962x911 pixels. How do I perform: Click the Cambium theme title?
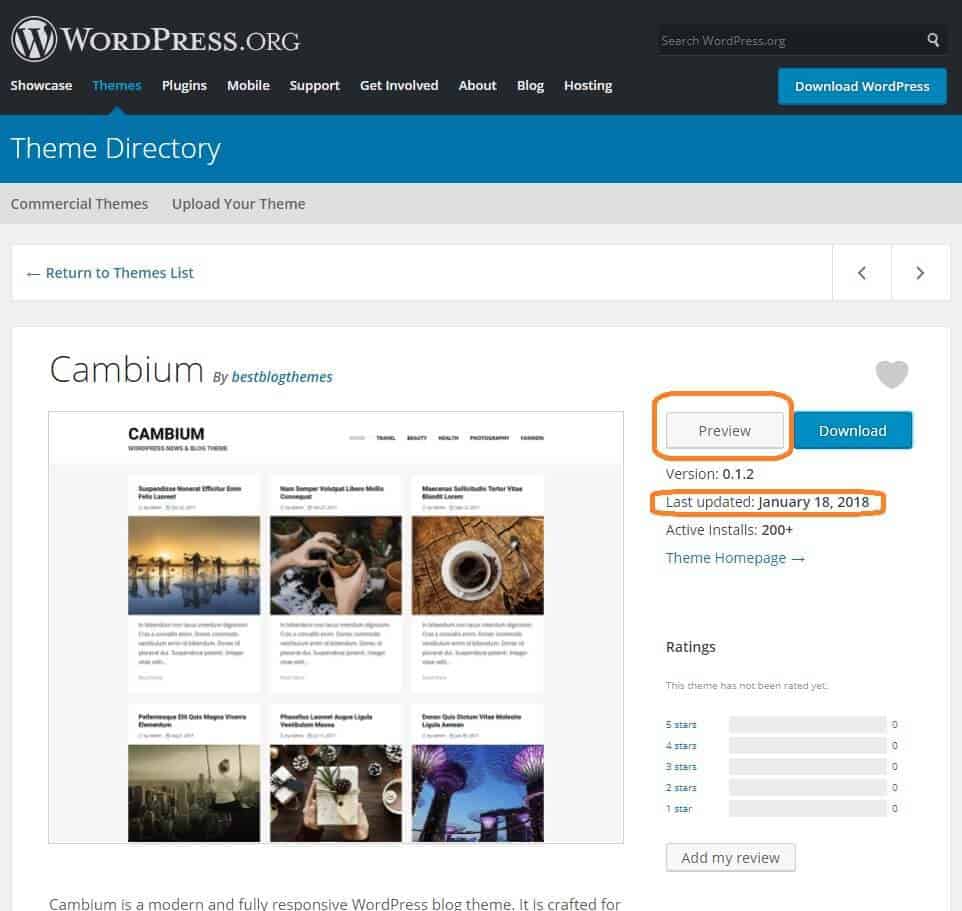tap(126, 370)
